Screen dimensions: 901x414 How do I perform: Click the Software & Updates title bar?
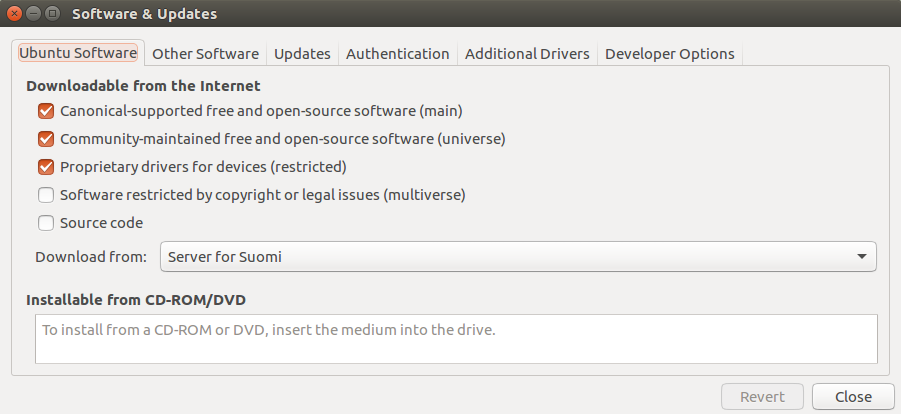(450, 14)
